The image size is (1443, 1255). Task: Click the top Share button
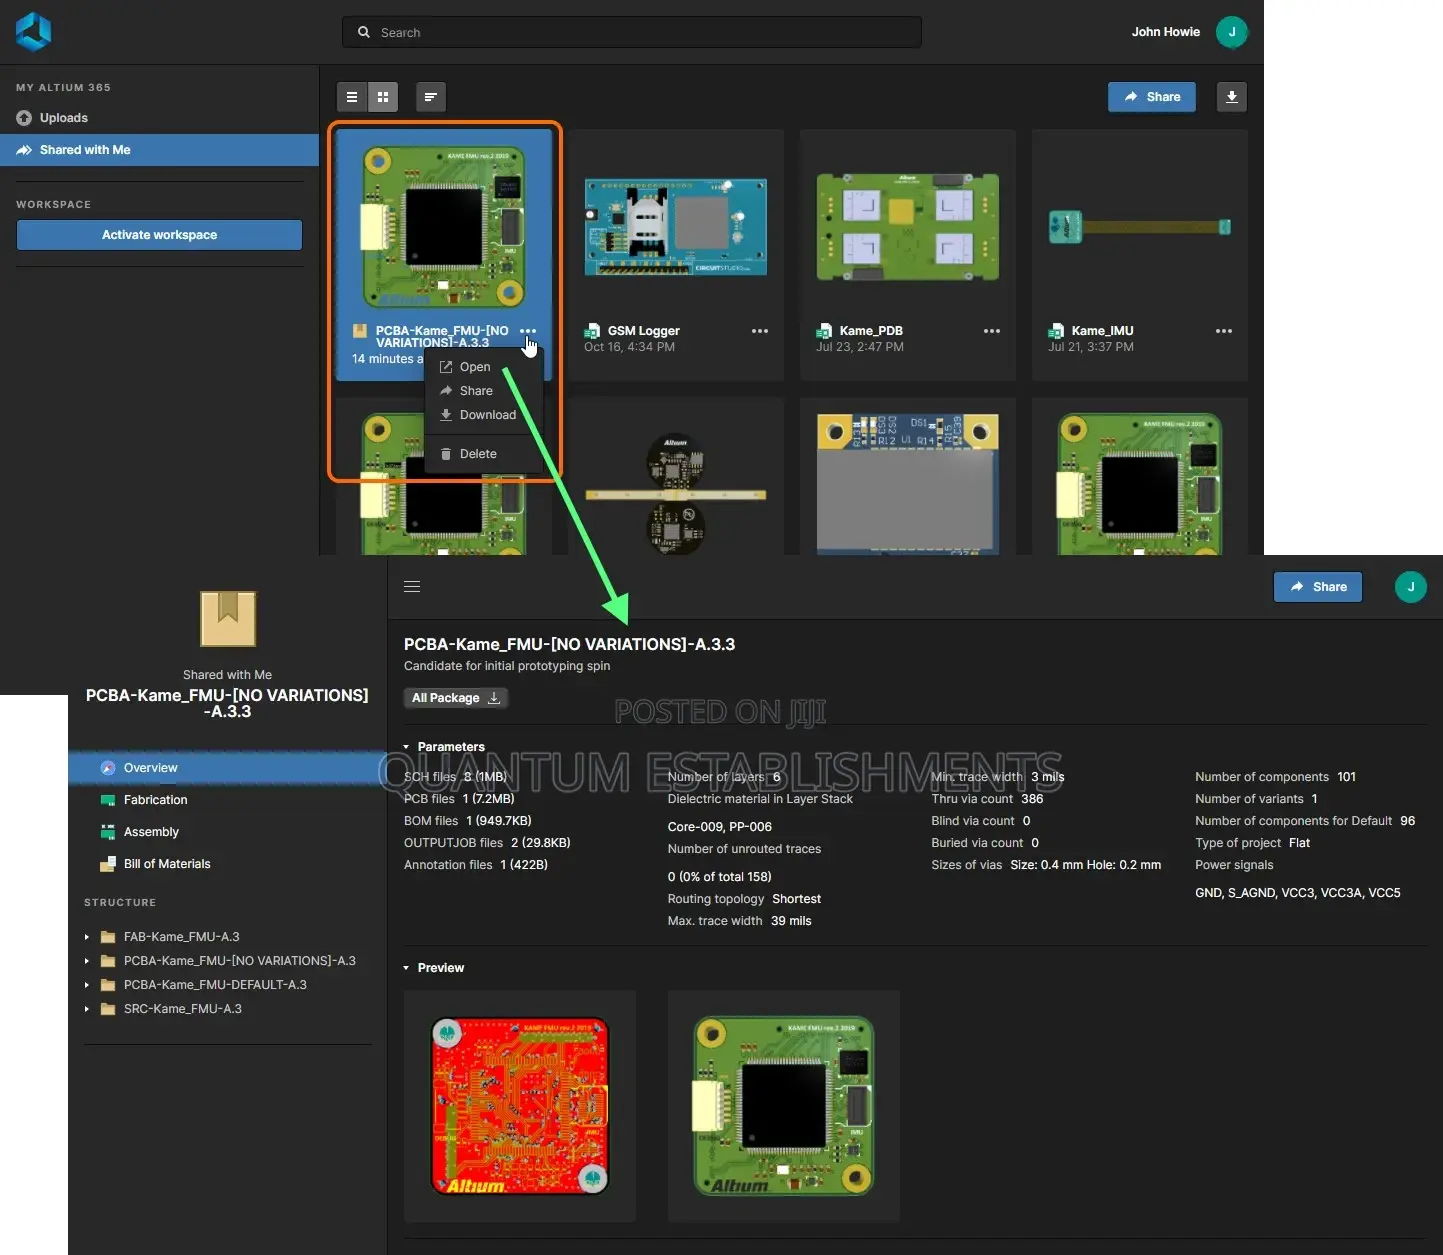click(1152, 97)
